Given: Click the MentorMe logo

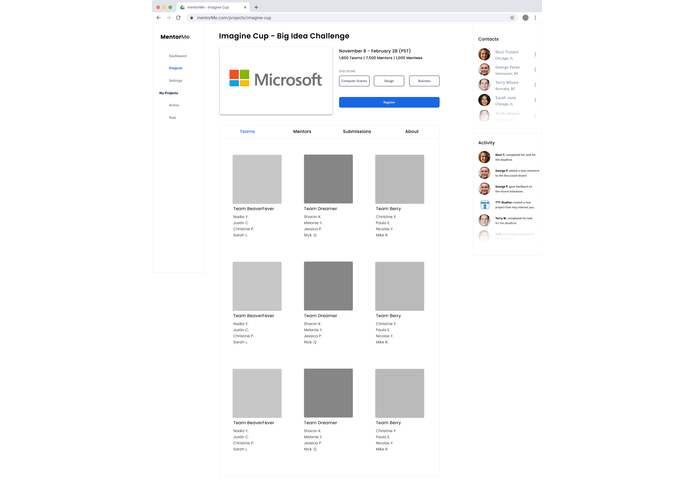Looking at the screenshot, I should (x=175, y=37).
